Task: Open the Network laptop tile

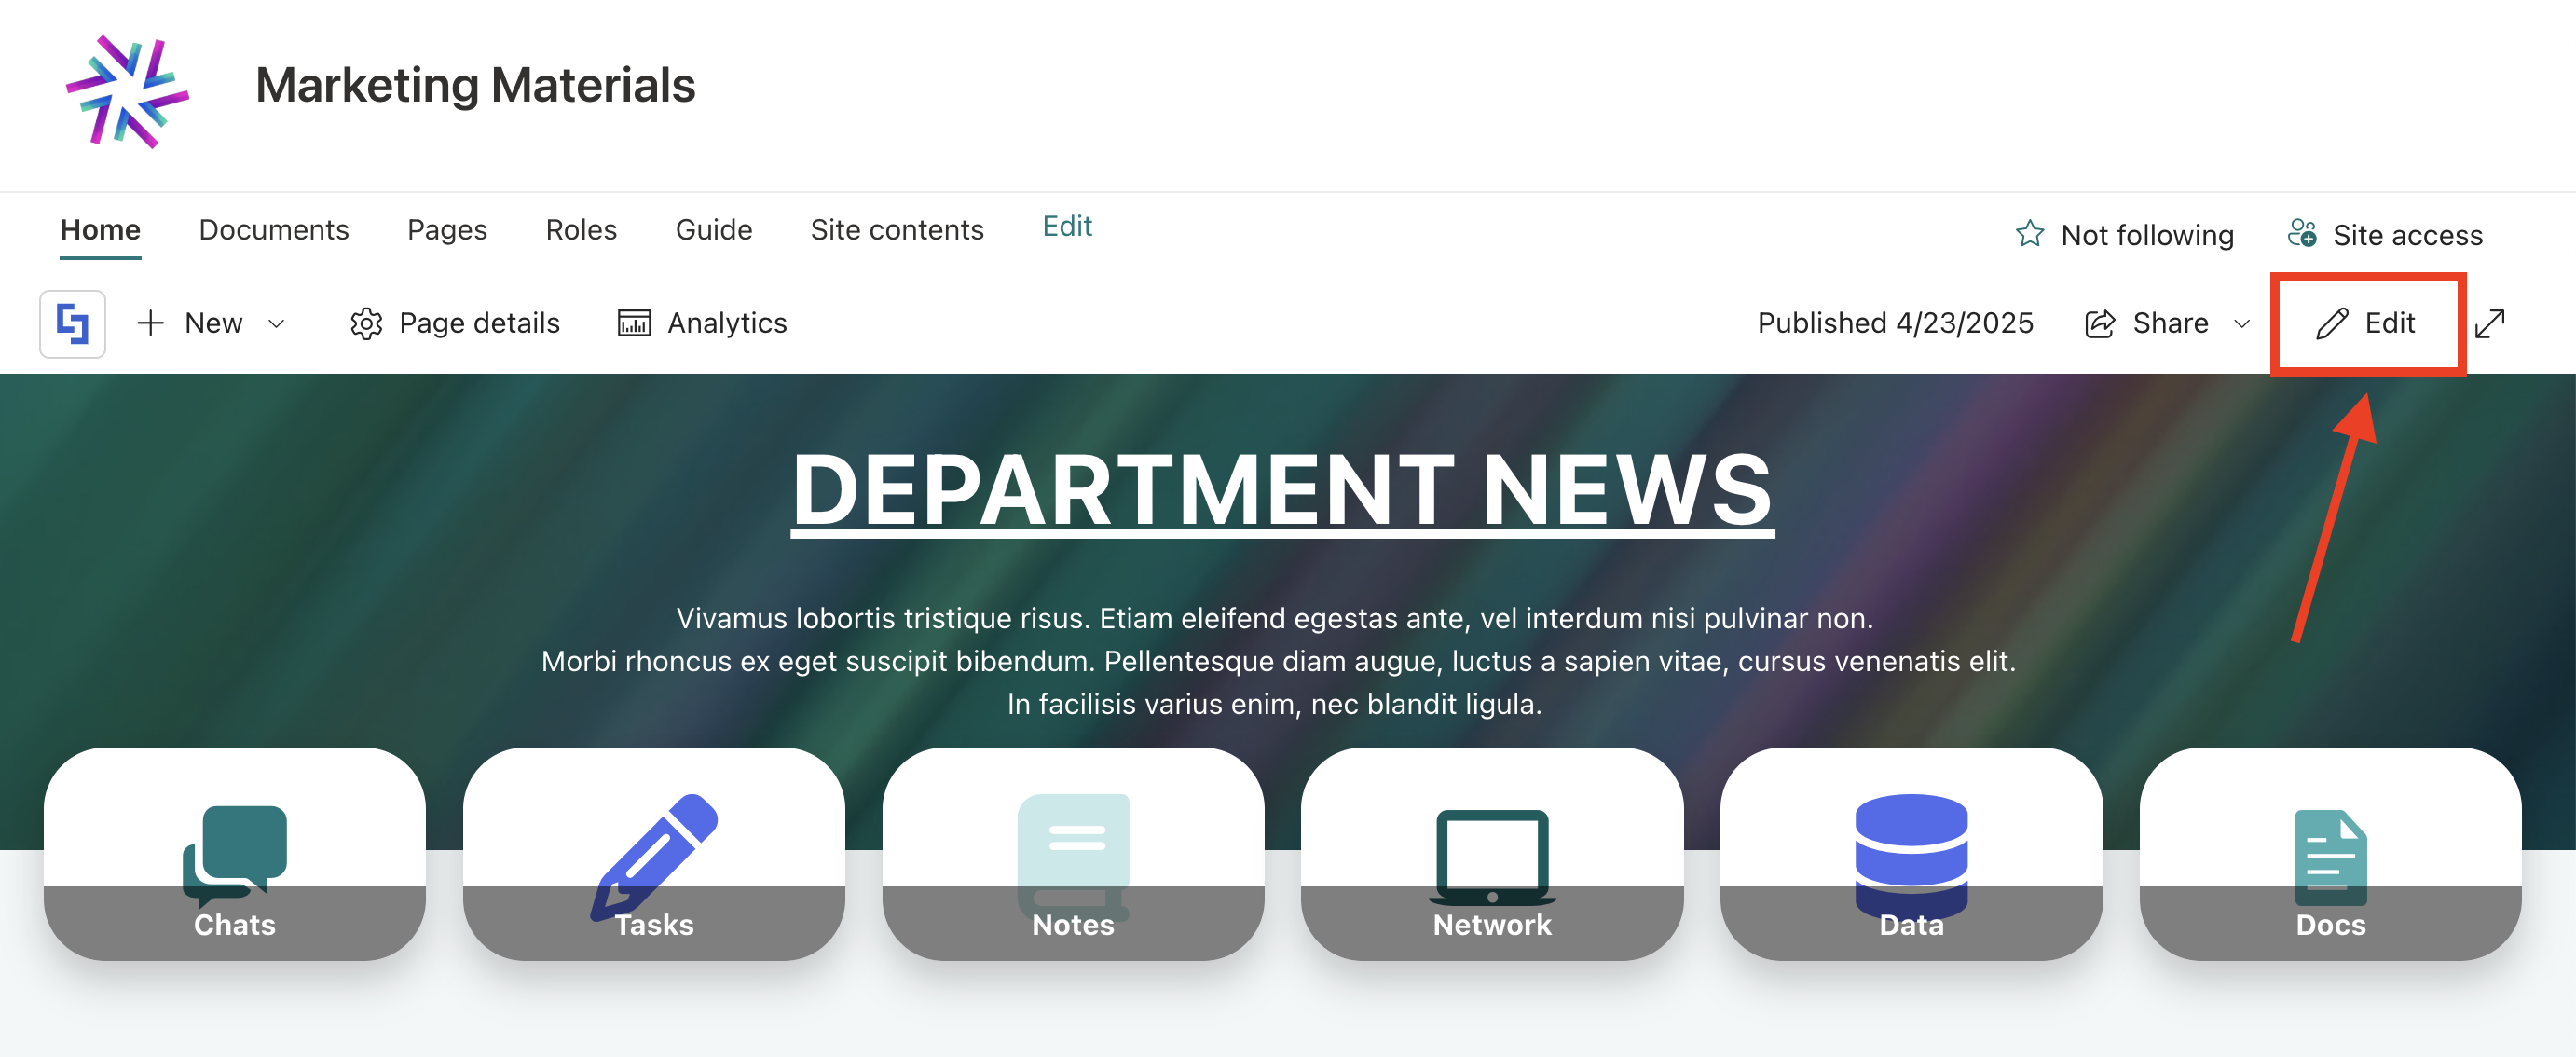Action: click(x=1492, y=854)
